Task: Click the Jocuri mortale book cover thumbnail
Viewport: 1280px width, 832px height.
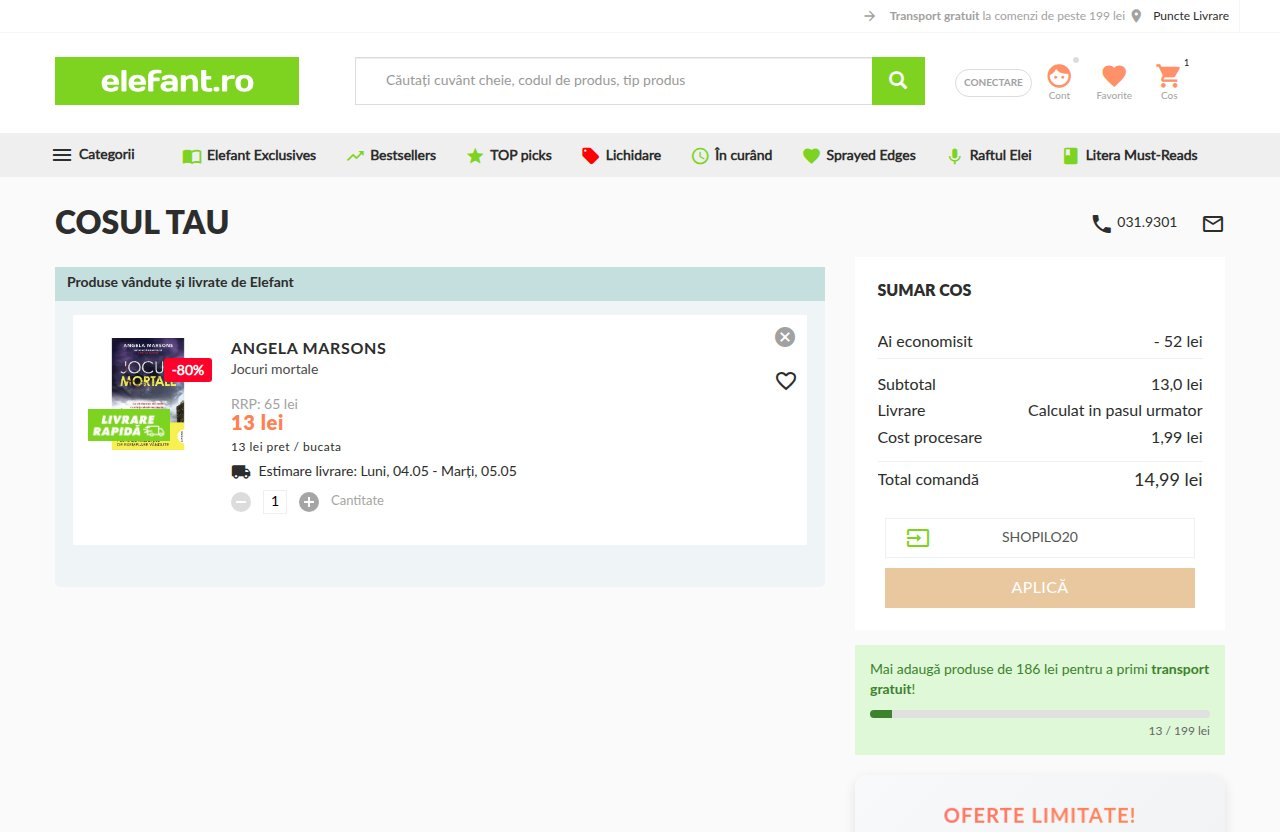Action: pyautogui.click(x=148, y=394)
